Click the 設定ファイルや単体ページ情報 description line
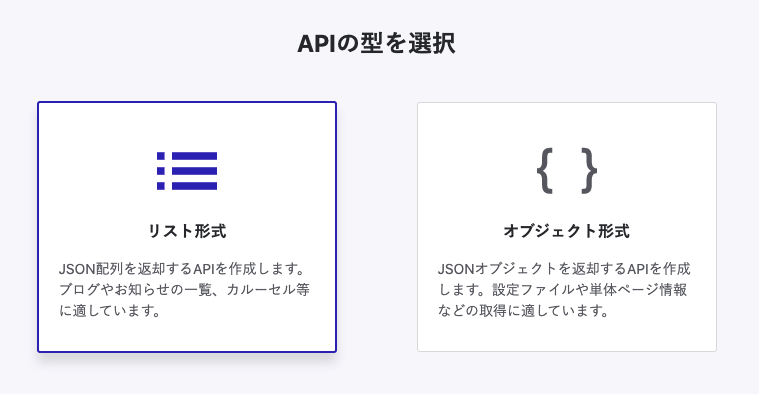 tap(562, 289)
